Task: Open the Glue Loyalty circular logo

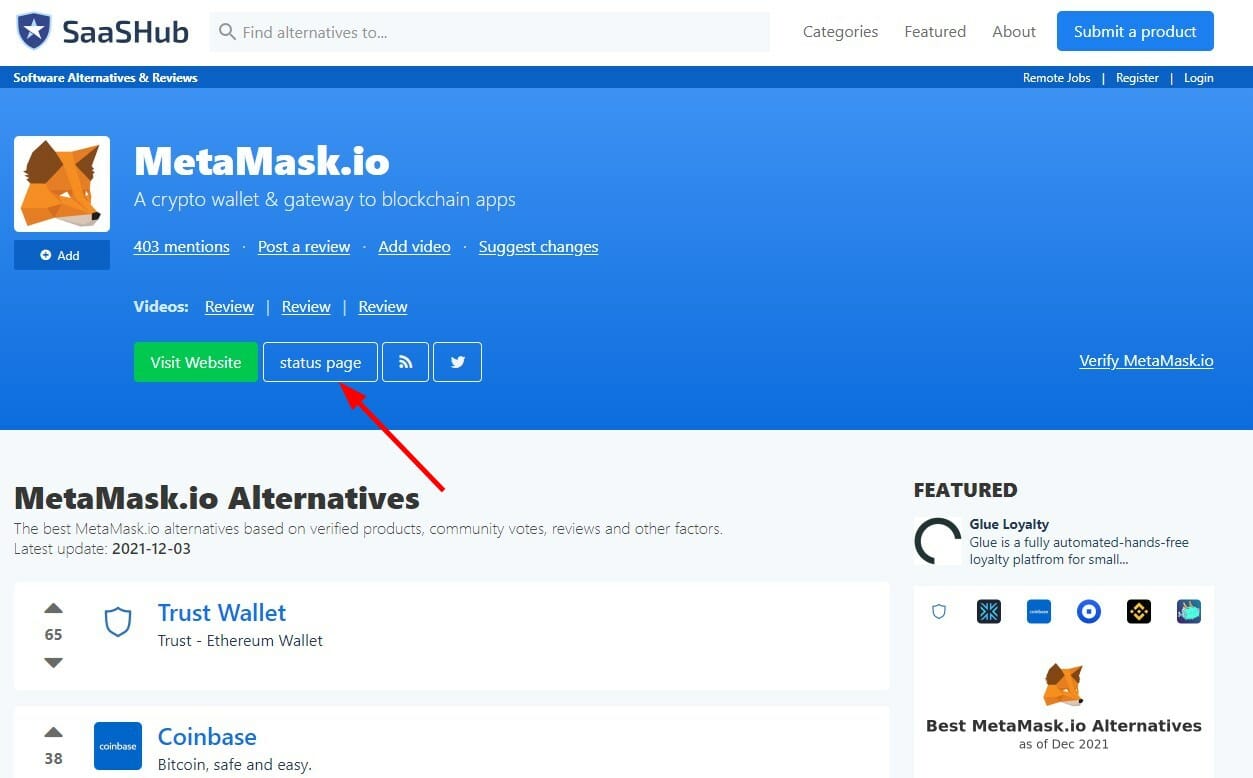Action: coord(938,541)
